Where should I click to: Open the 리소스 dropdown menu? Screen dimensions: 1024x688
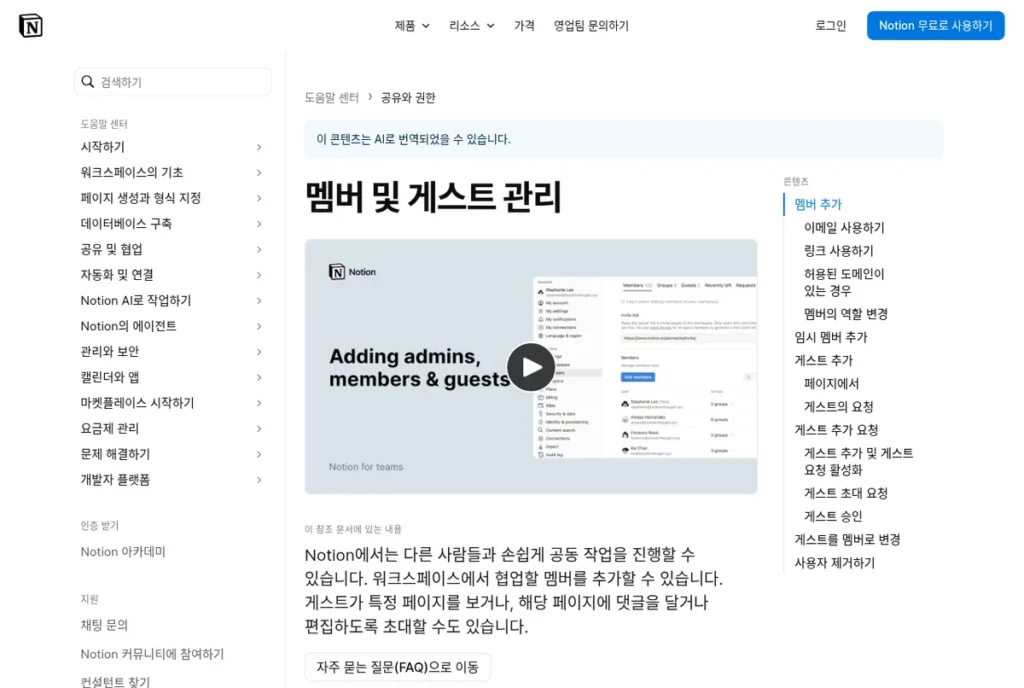pyautogui.click(x=472, y=25)
